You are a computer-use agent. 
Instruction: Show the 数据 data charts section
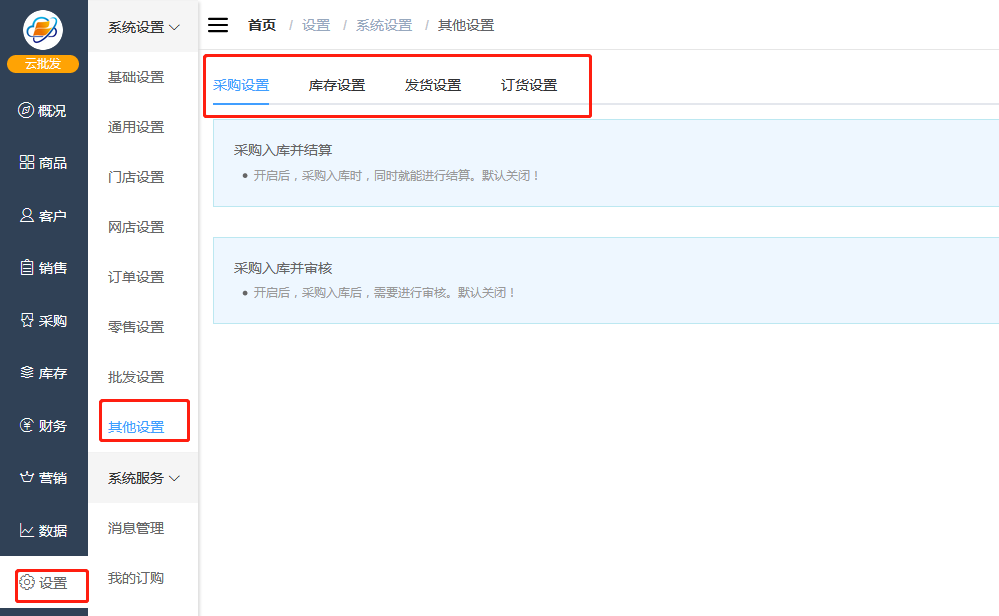[x=43, y=531]
